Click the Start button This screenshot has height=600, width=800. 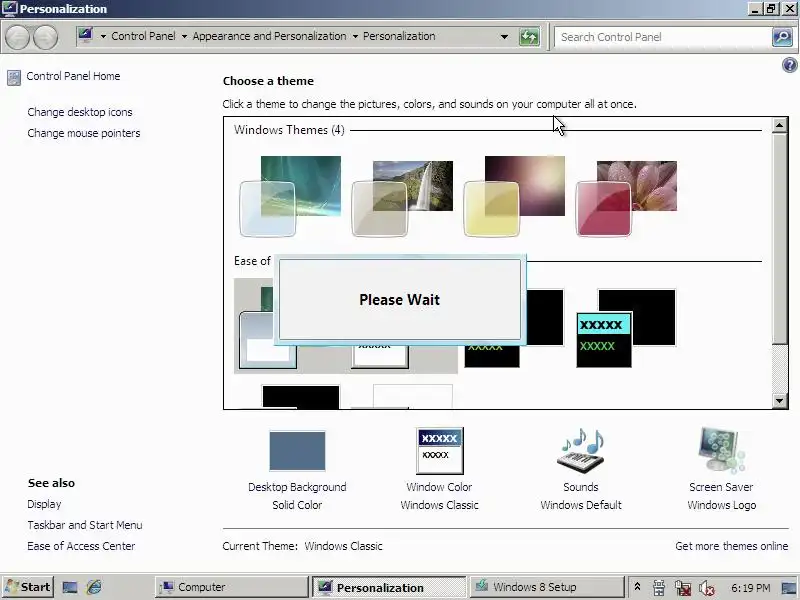[28, 587]
